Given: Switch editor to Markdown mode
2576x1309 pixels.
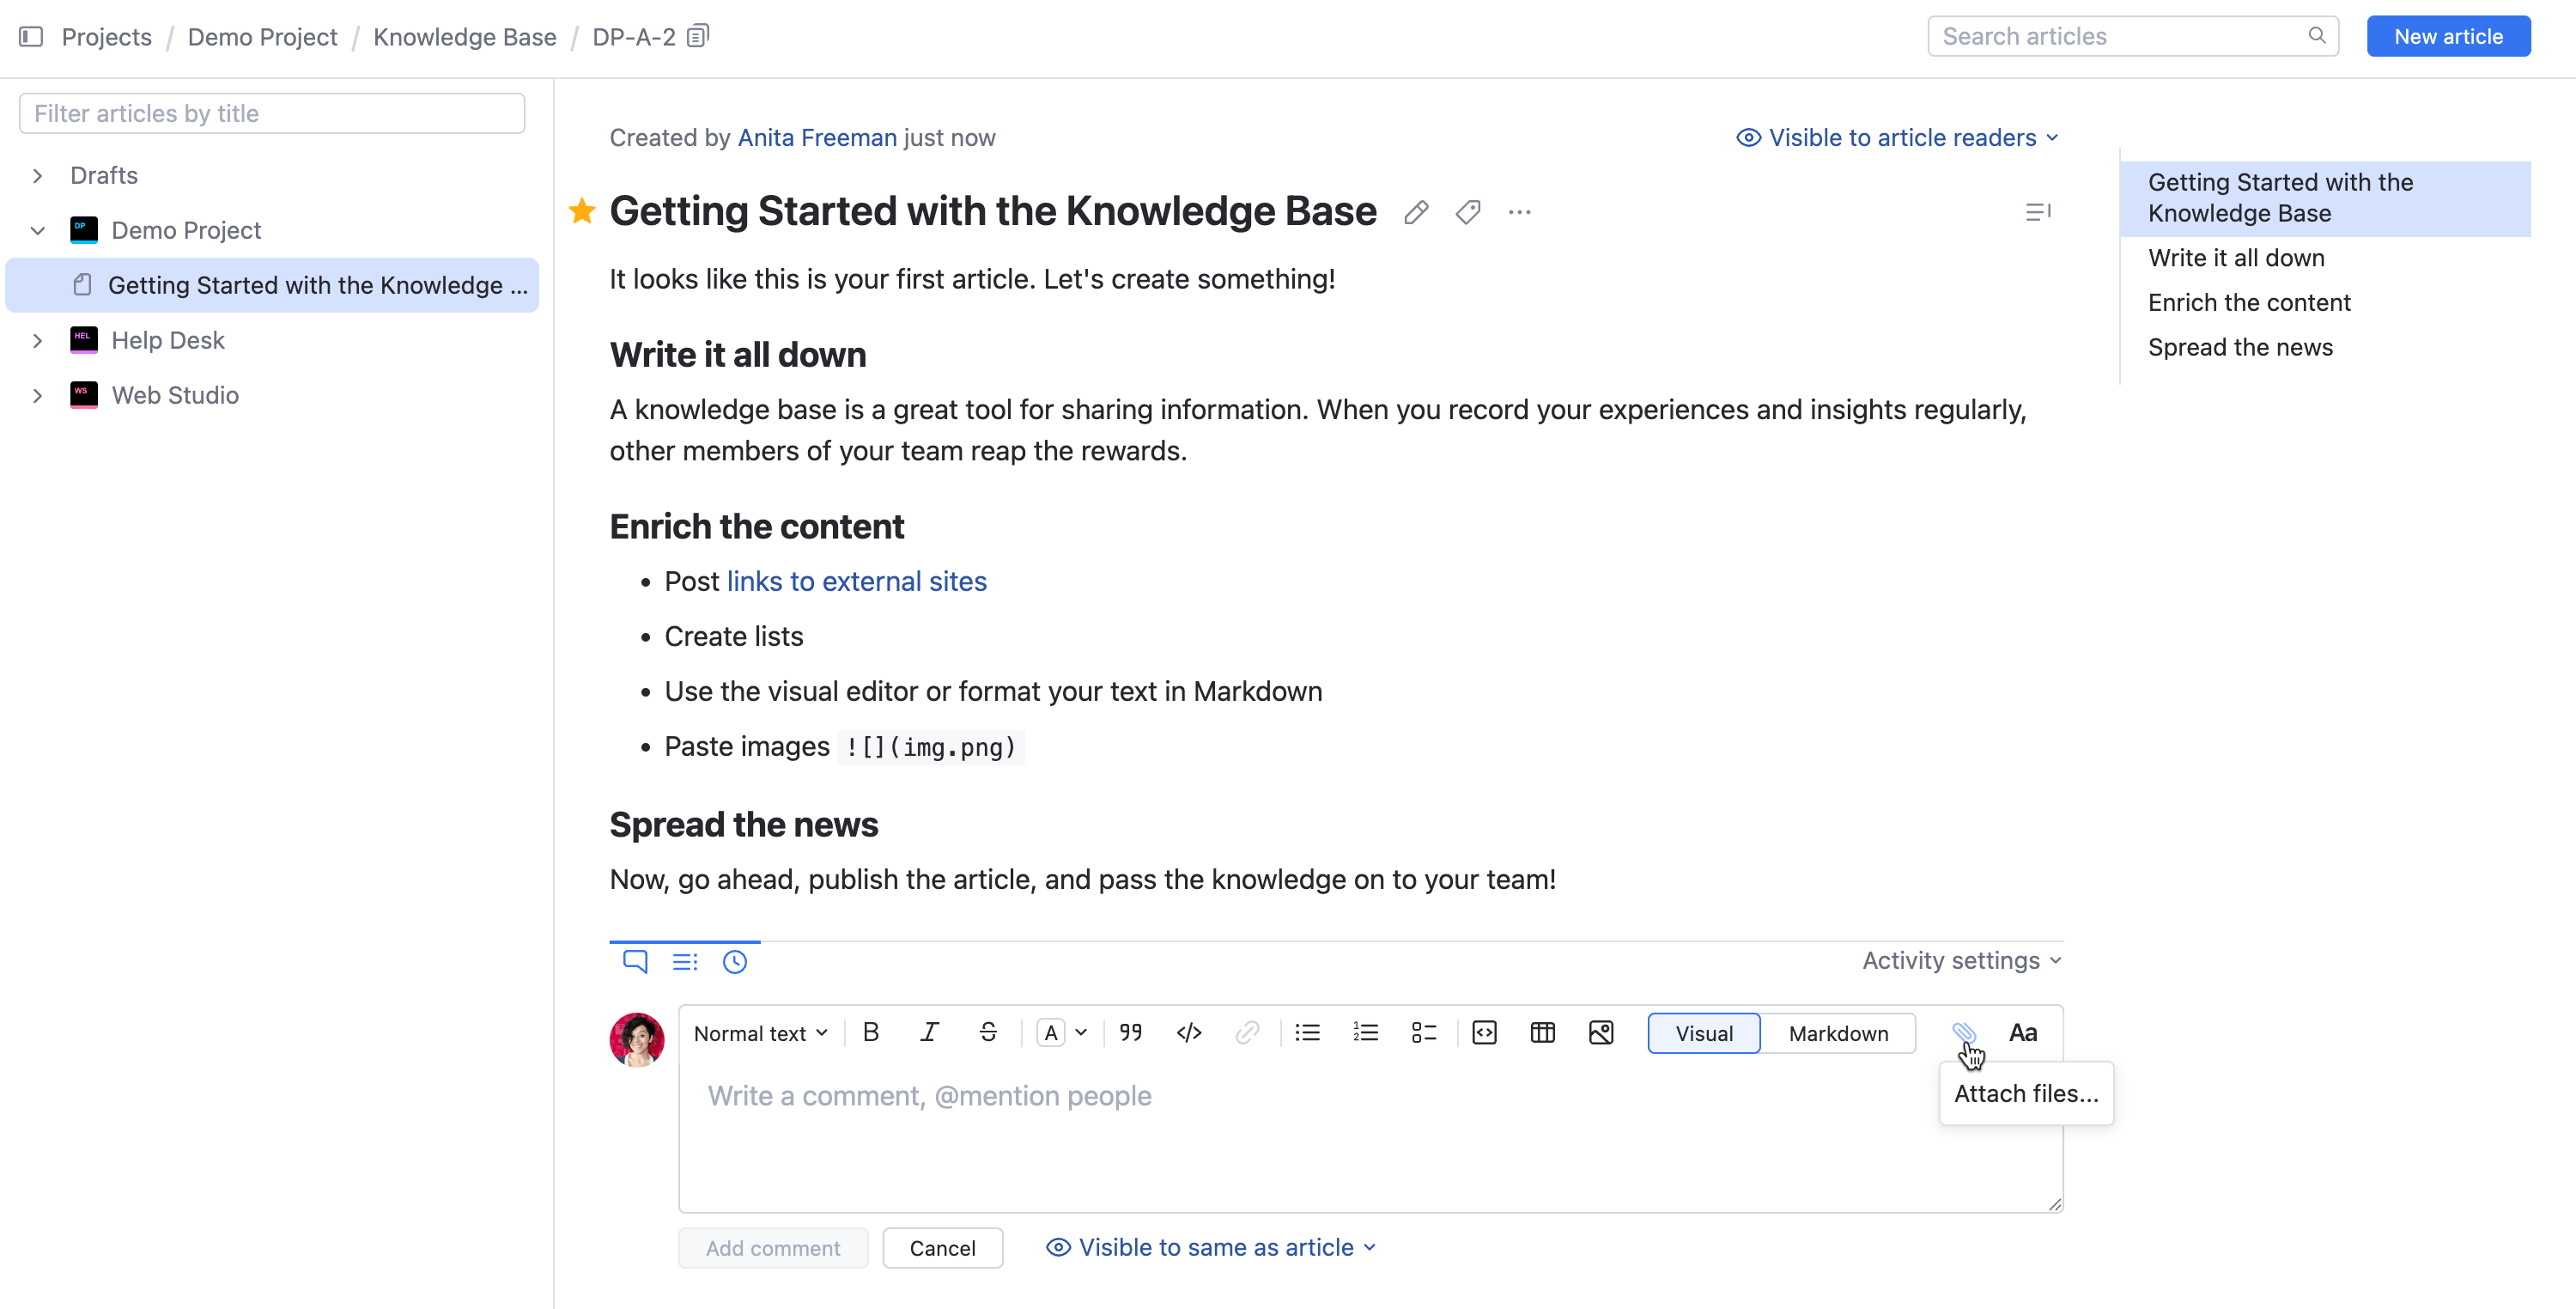Looking at the screenshot, I should pyautogui.click(x=1837, y=1033).
